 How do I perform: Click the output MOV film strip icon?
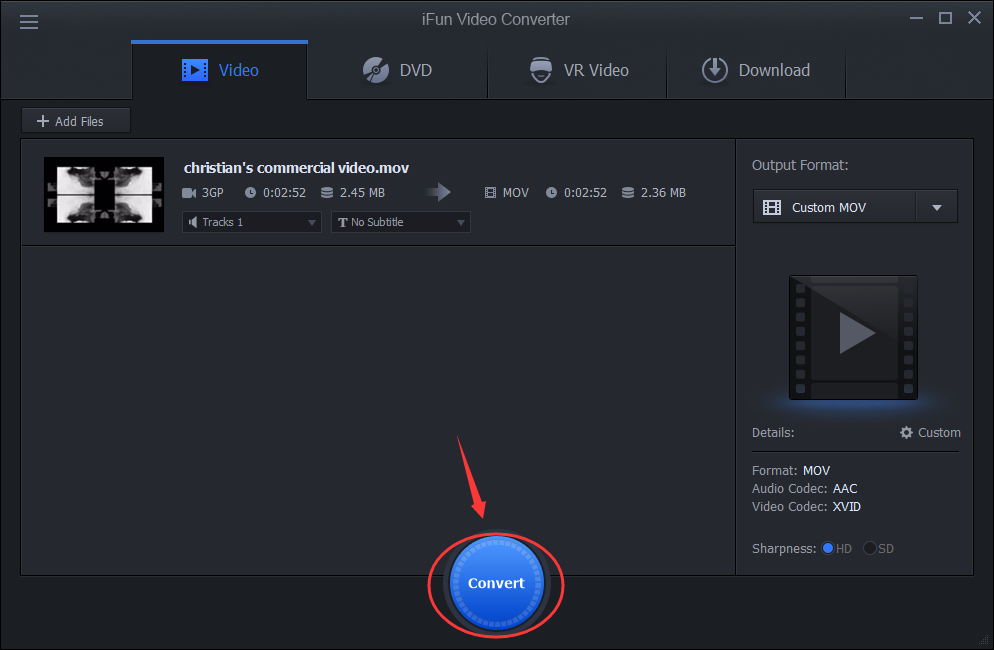[490, 193]
